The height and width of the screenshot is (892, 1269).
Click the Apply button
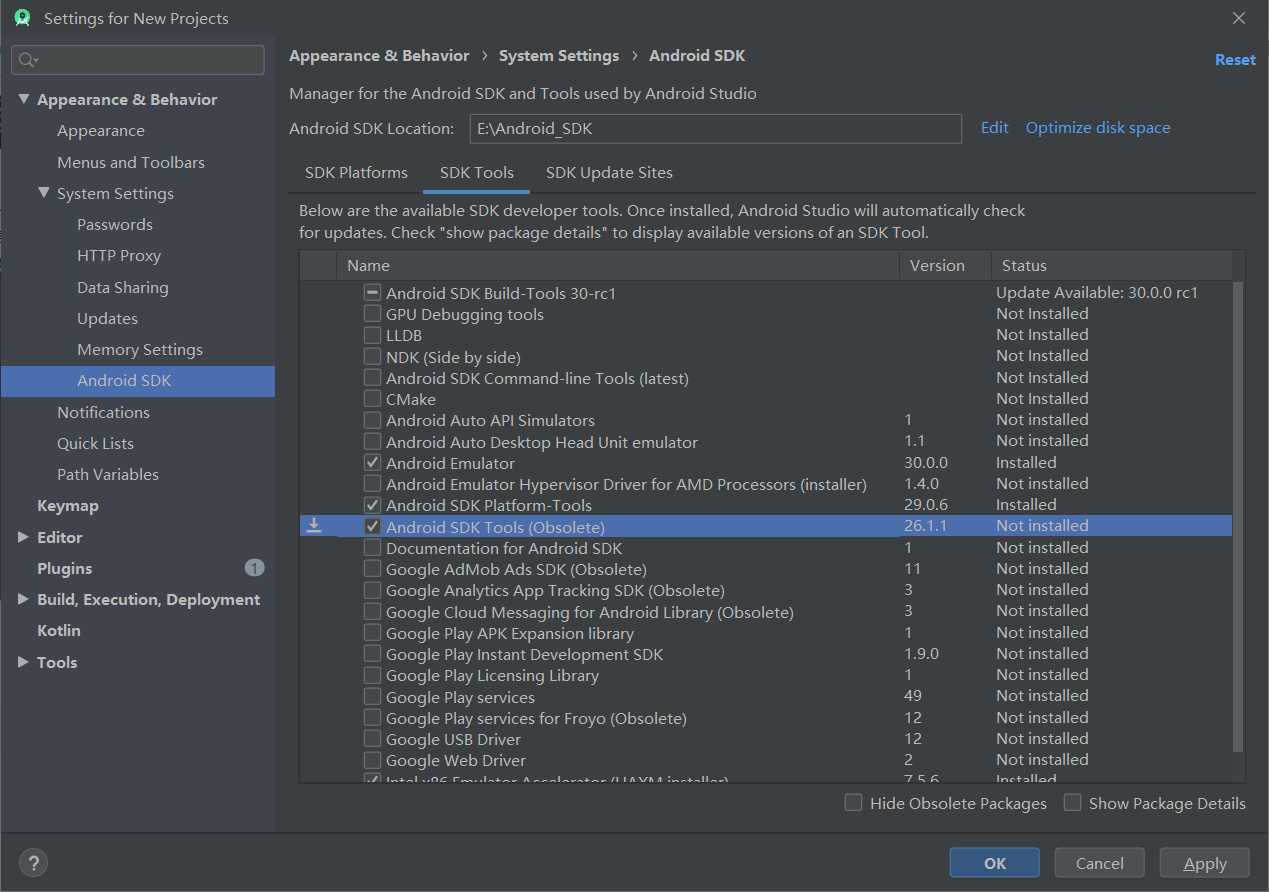click(x=1205, y=863)
